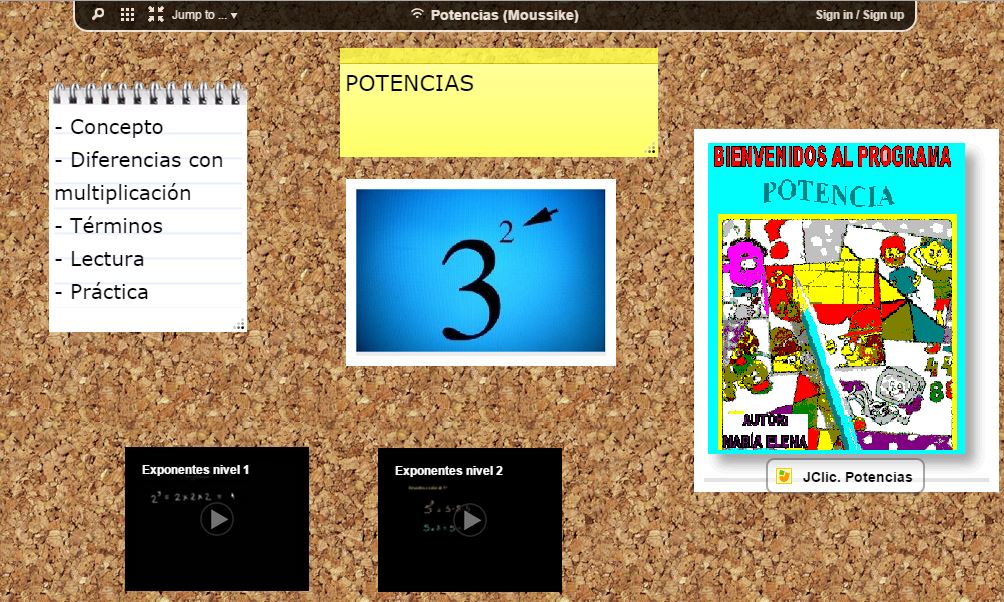Image resolution: width=1004 pixels, height=602 pixels.
Task: Click the Exponentes nivel 2 title text
Action: [448, 471]
